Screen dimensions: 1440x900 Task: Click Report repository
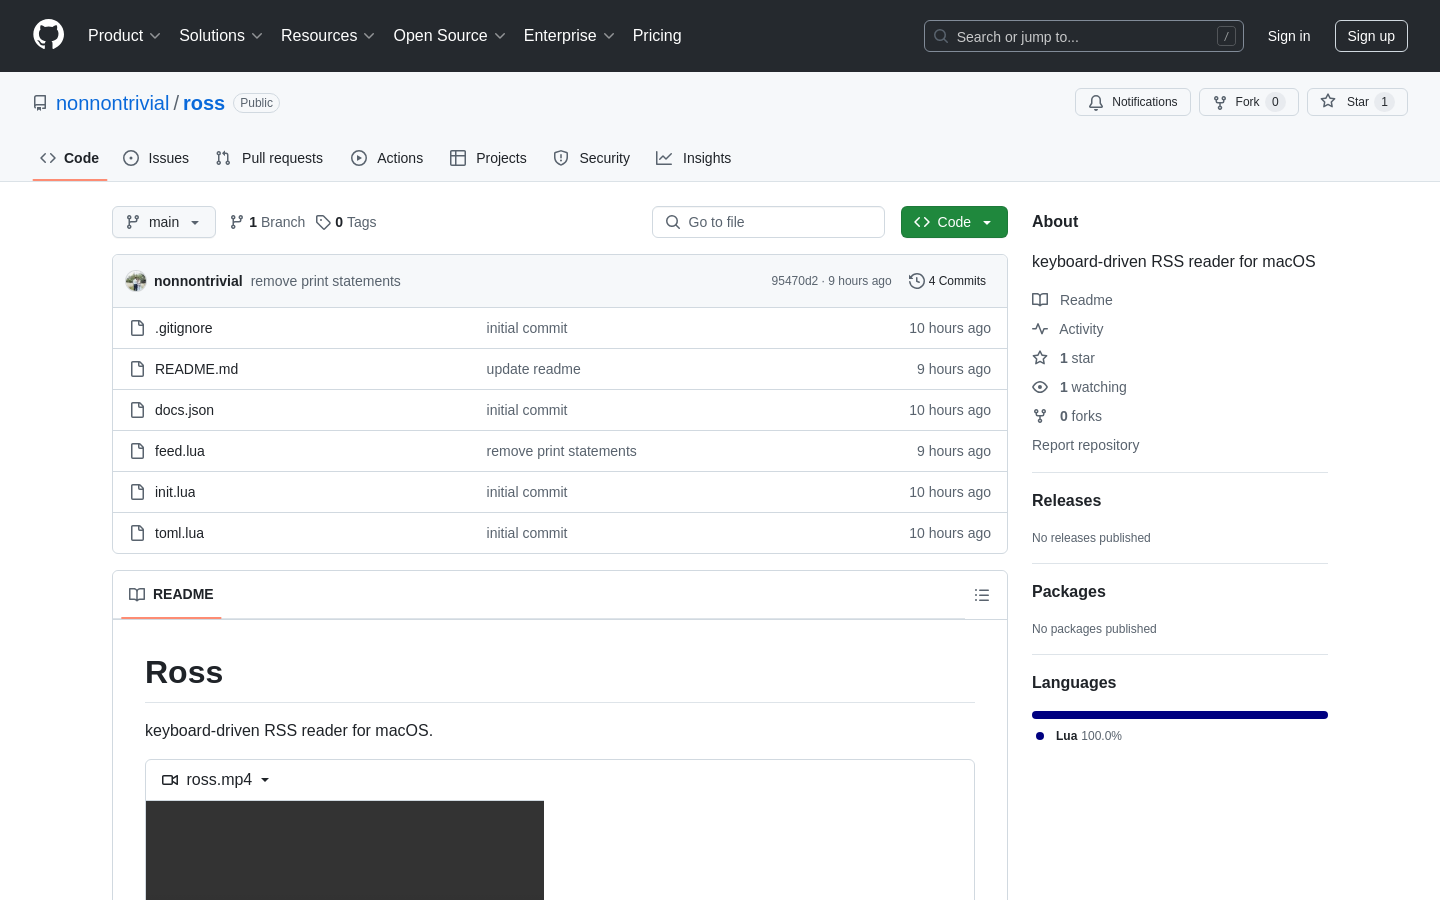1085,445
